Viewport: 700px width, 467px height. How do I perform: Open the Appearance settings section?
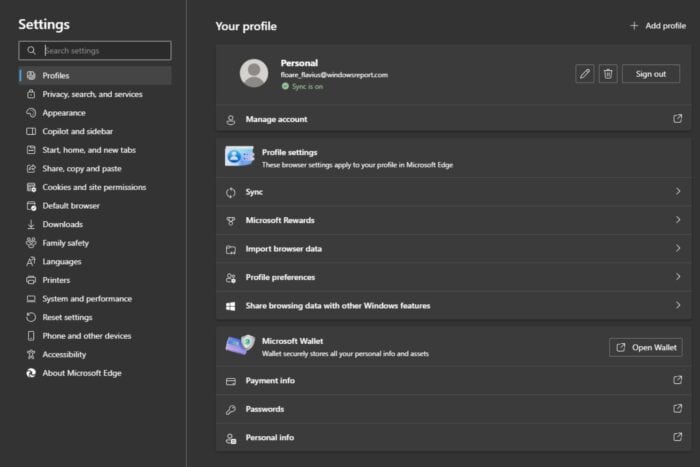coord(95,113)
